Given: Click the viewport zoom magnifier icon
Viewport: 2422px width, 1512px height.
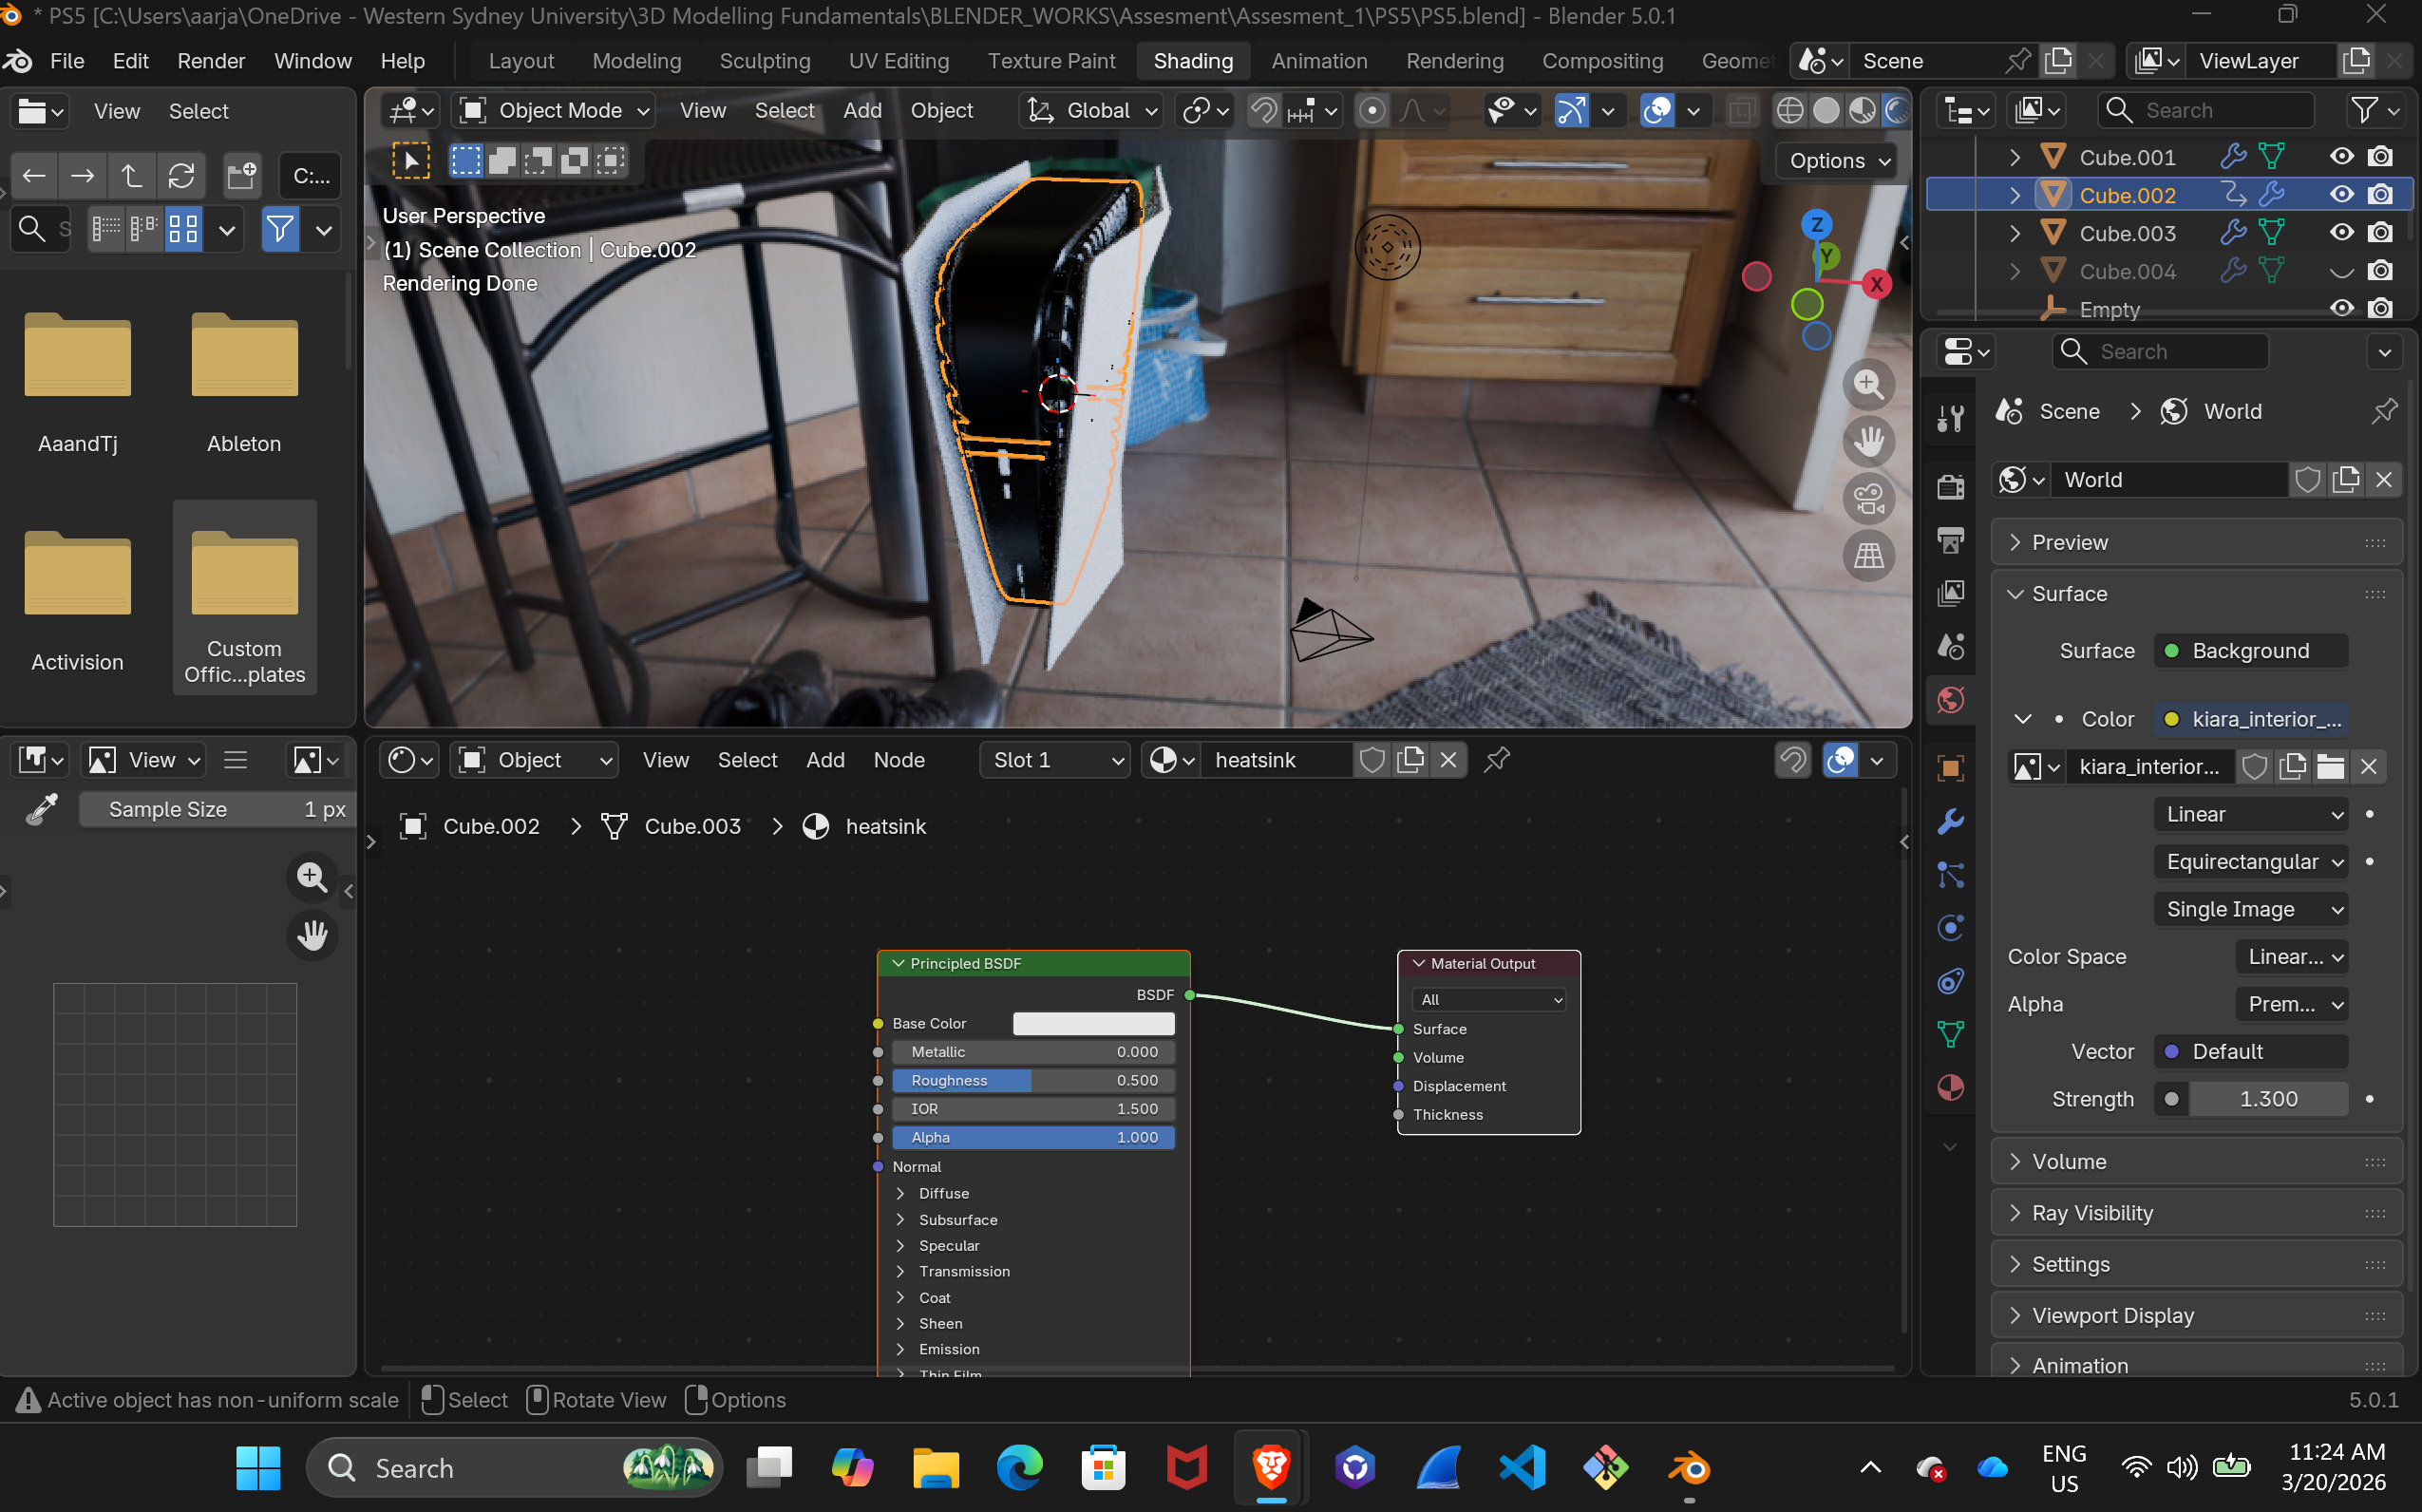Looking at the screenshot, I should [x=1868, y=384].
